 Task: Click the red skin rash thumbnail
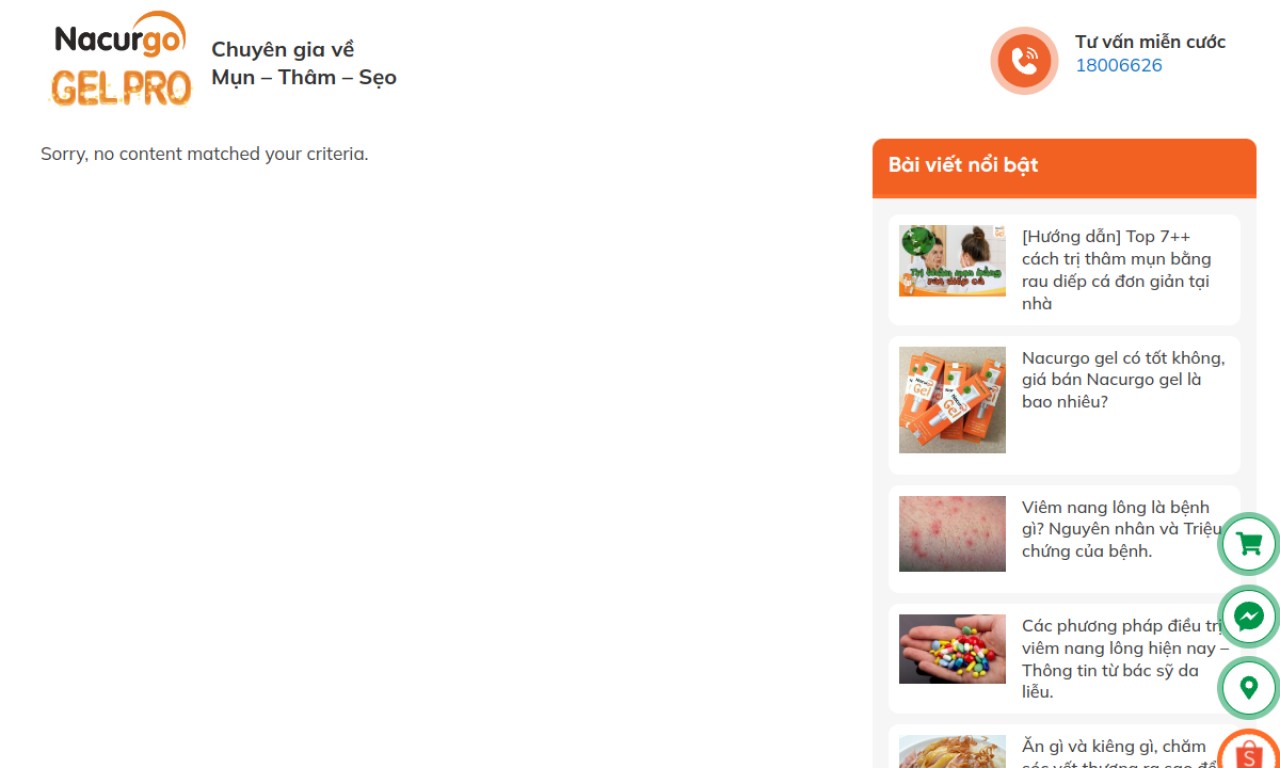952,534
